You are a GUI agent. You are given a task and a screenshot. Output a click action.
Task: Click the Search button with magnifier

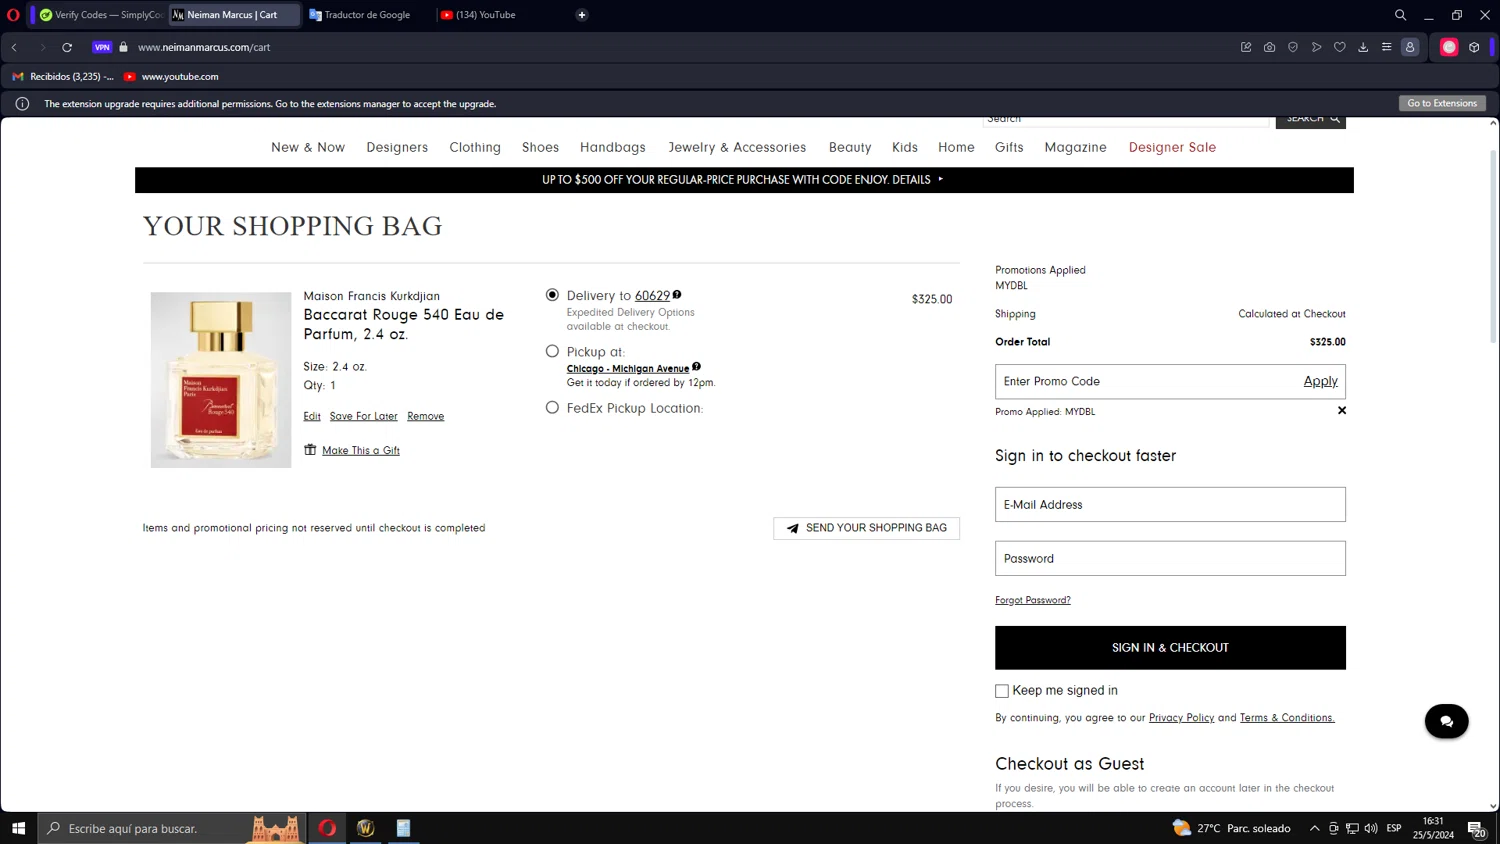pyautogui.click(x=1311, y=120)
